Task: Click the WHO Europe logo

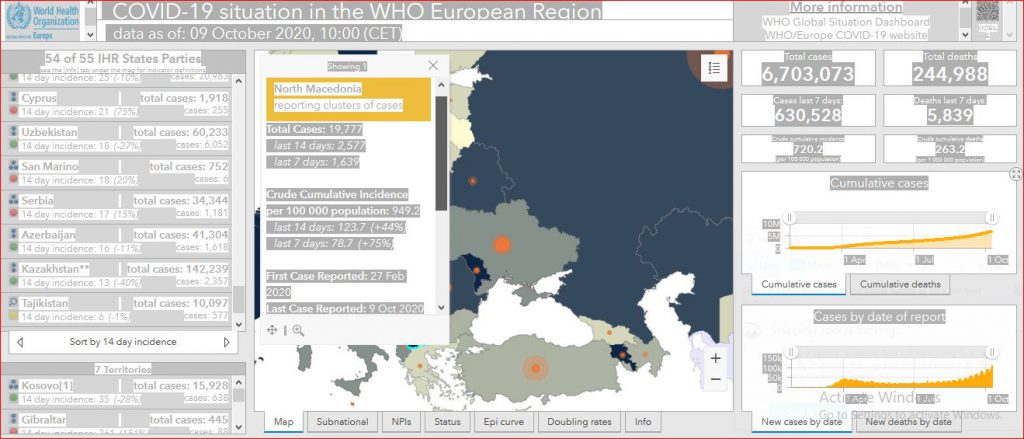Action: click(x=42, y=22)
